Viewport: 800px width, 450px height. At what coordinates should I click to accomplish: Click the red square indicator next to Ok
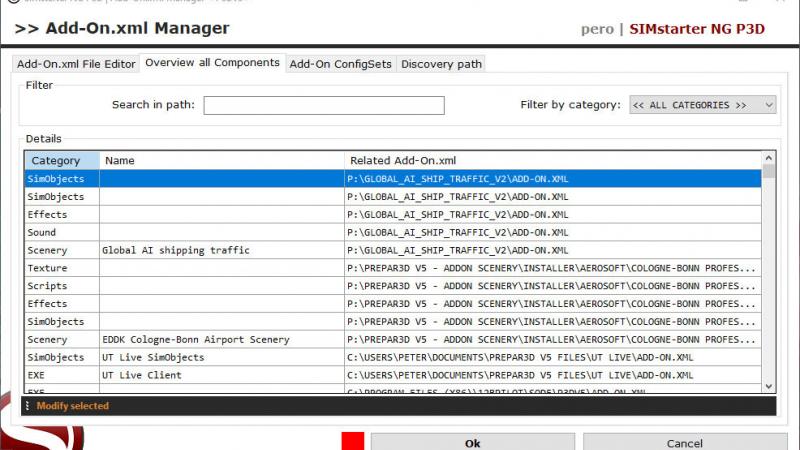coord(353,441)
